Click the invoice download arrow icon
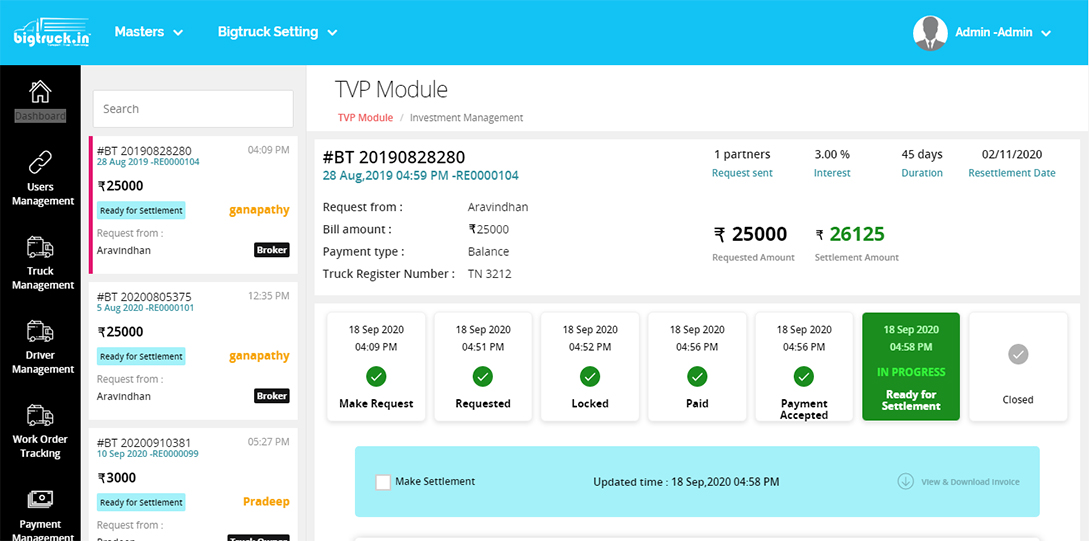The height and width of the screenshot is (541, 1089). [905, 481]
